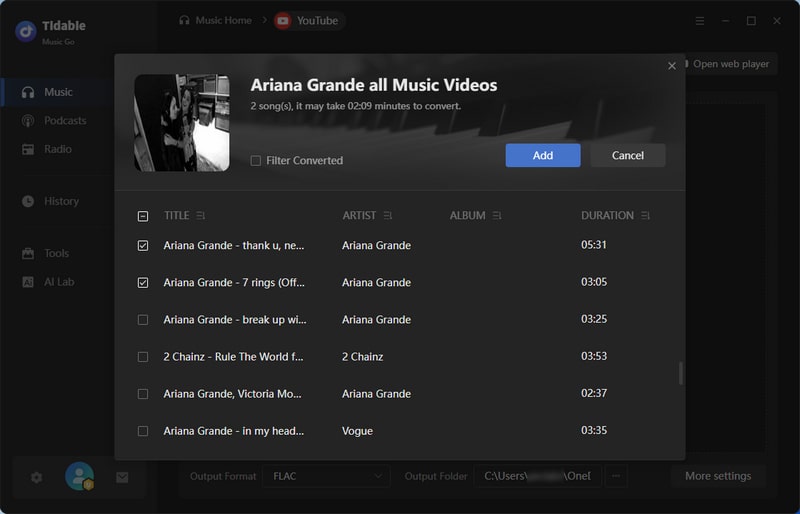The image size is (800, 514).
Task: Click the settings gear icon
Action: [36, 477]
